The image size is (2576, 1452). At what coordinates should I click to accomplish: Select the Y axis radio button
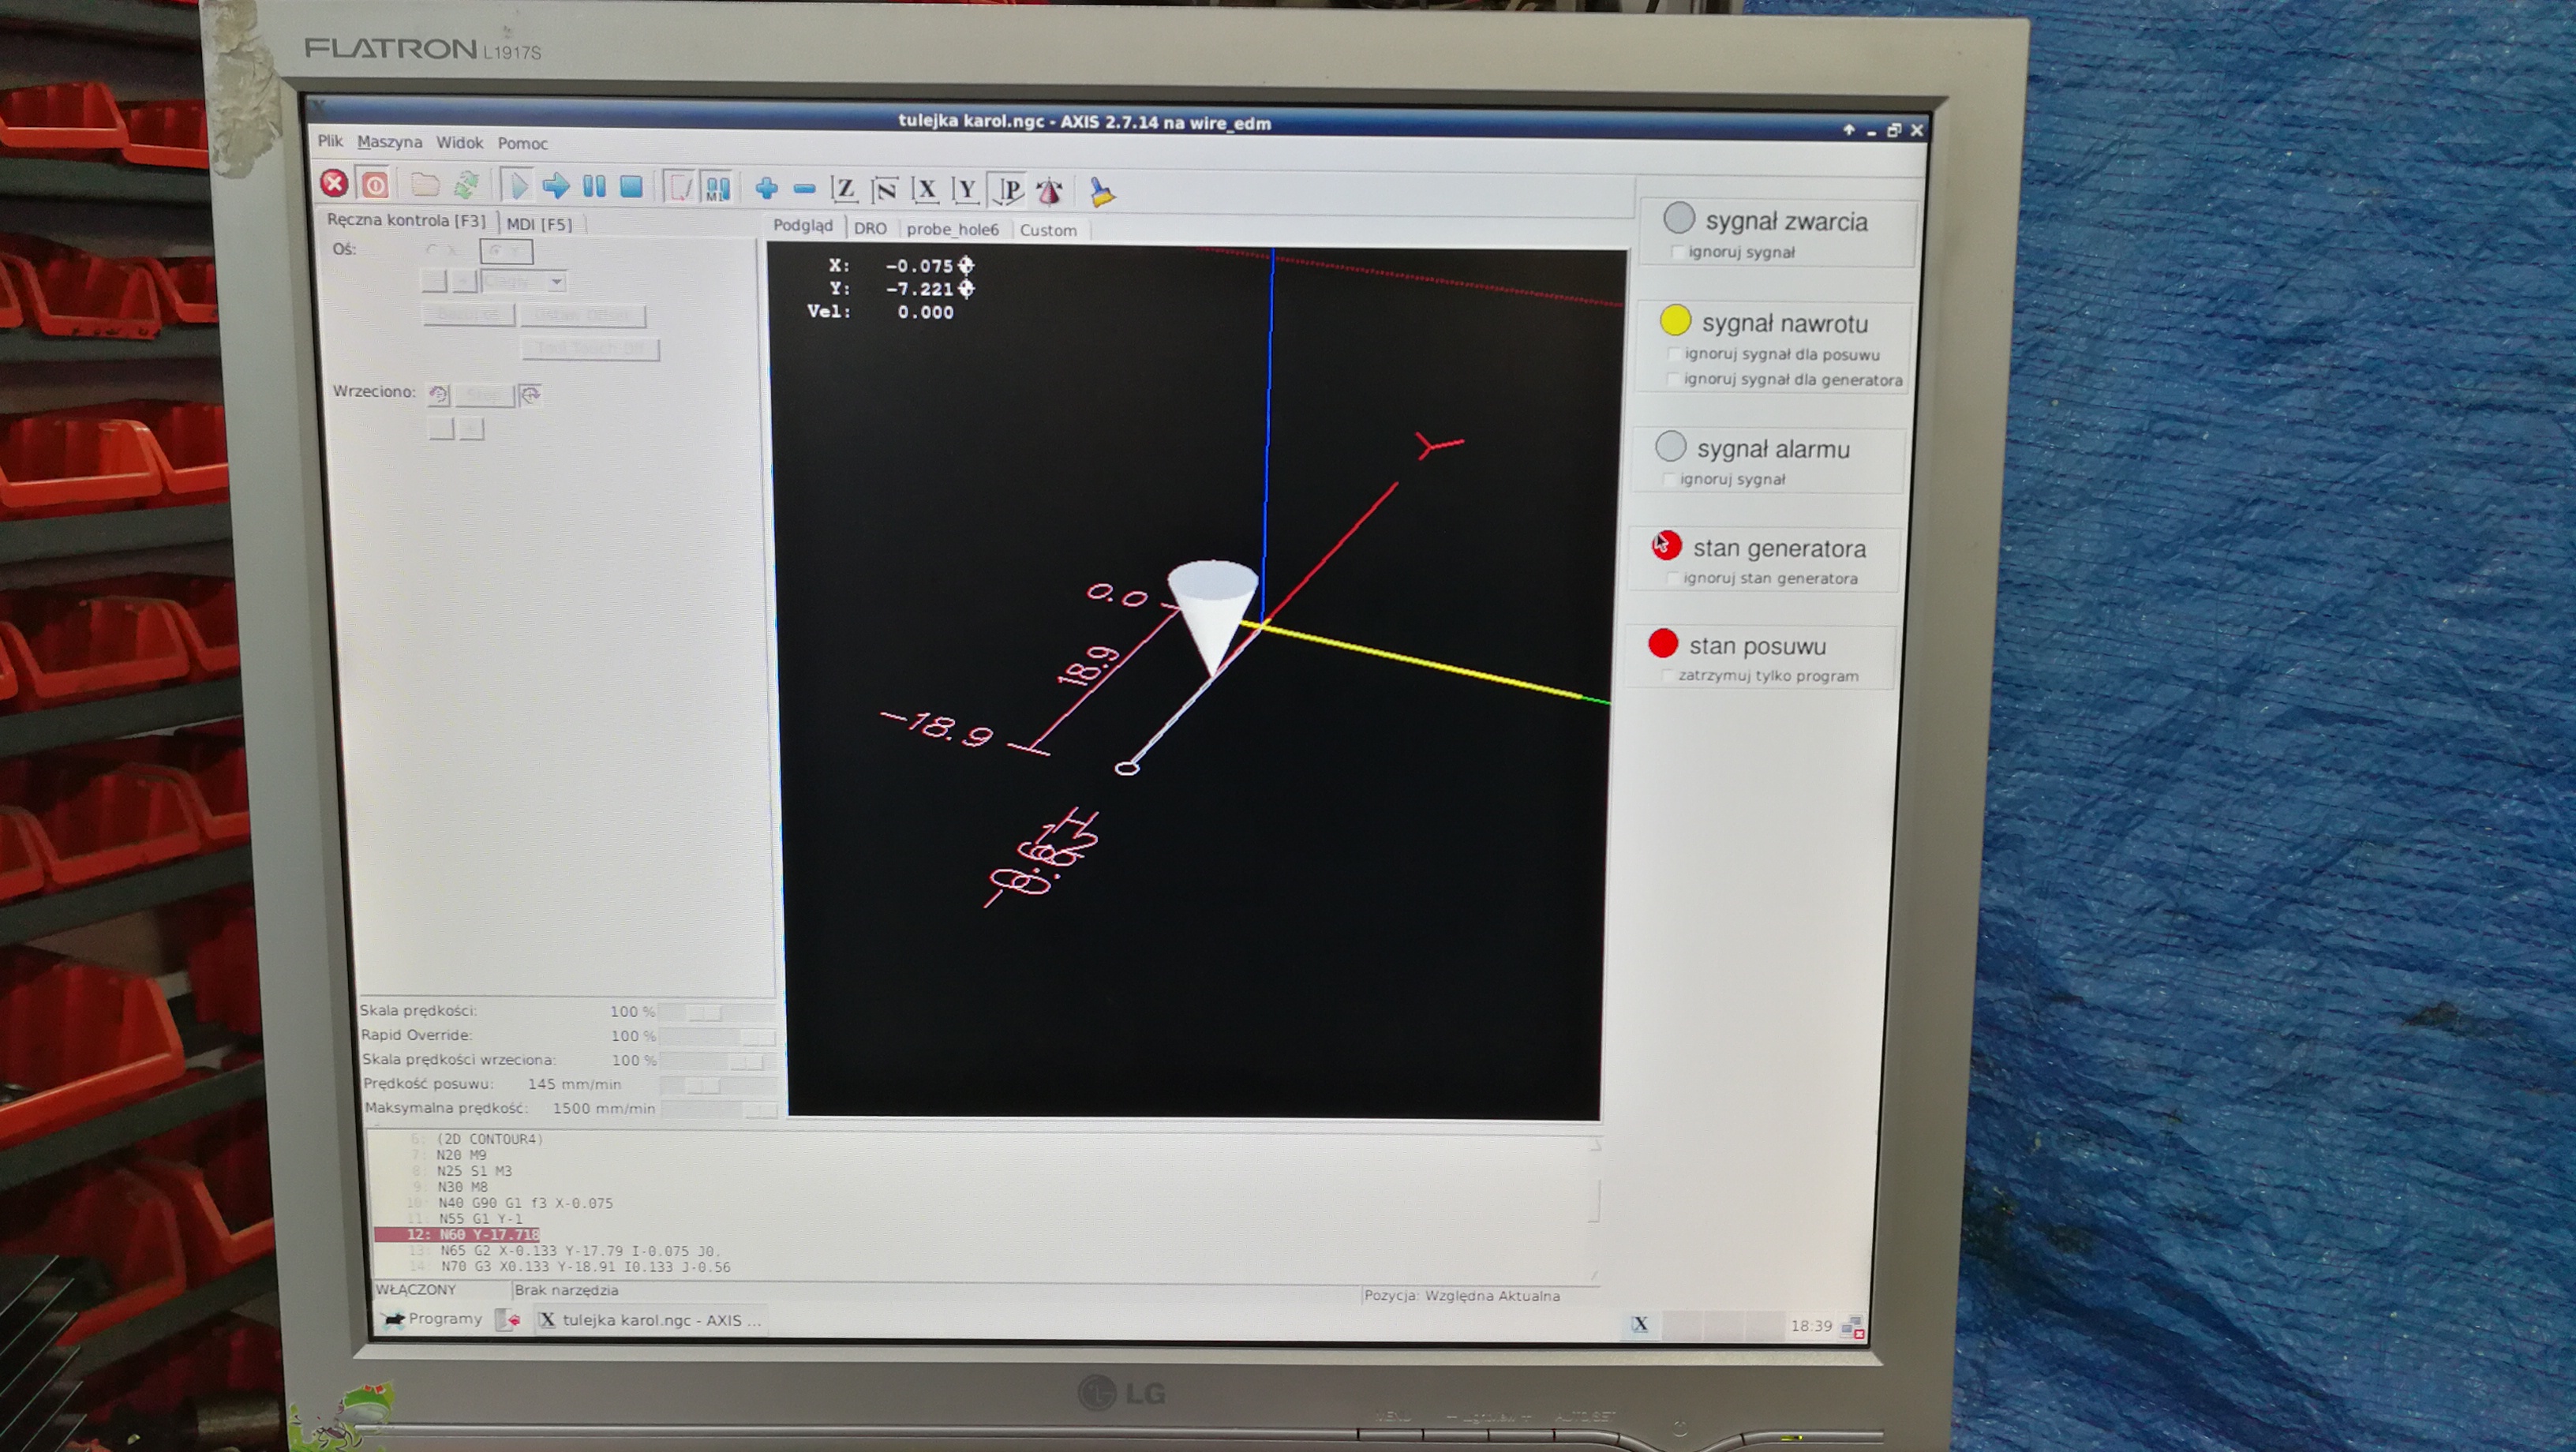coord(506,251)
